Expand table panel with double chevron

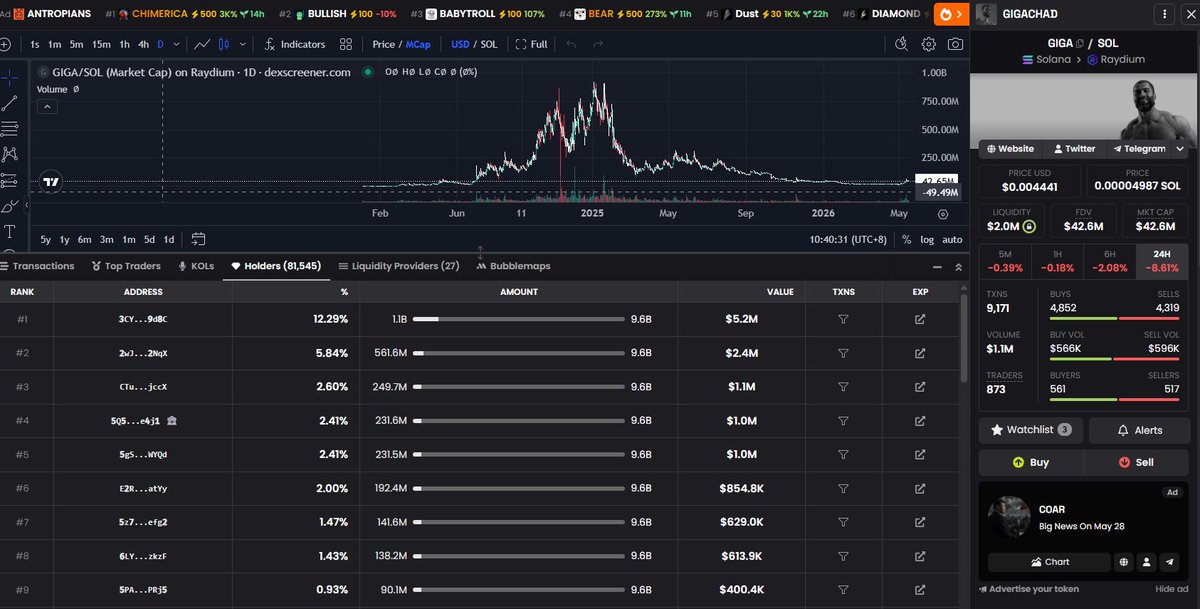click(959, 267)
